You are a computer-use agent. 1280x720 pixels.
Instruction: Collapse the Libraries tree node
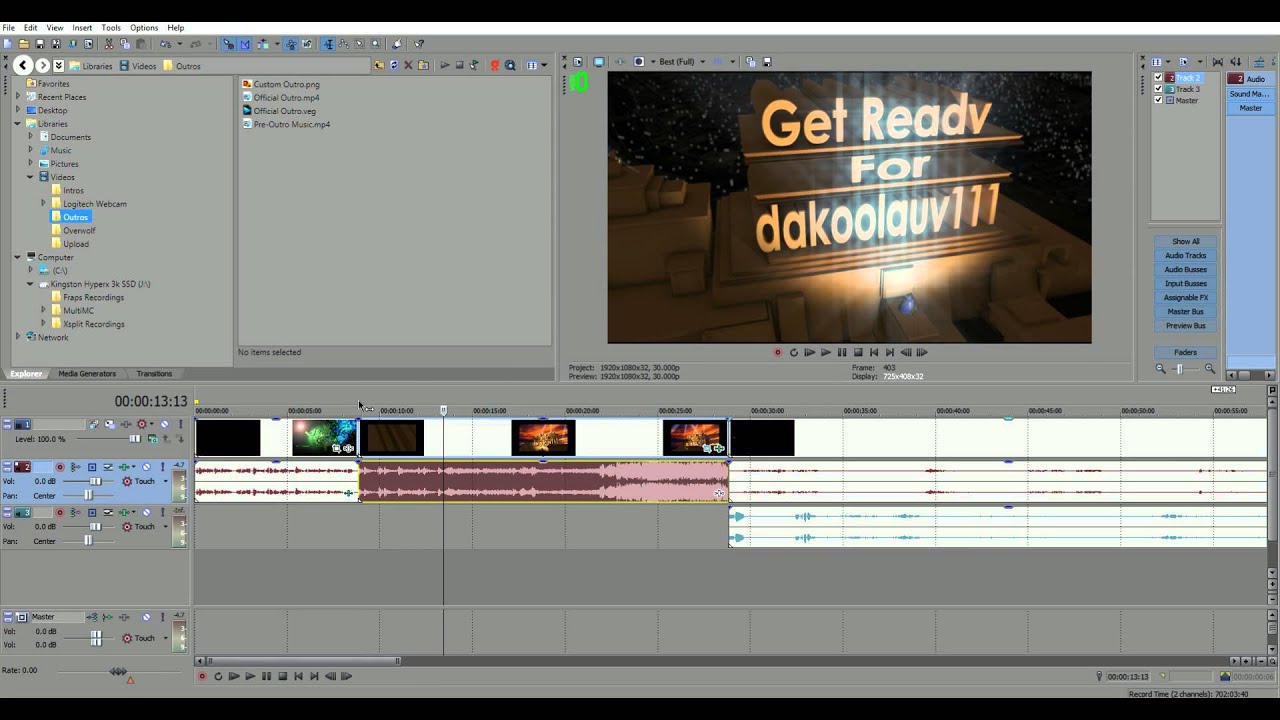(x=17, y=124)
